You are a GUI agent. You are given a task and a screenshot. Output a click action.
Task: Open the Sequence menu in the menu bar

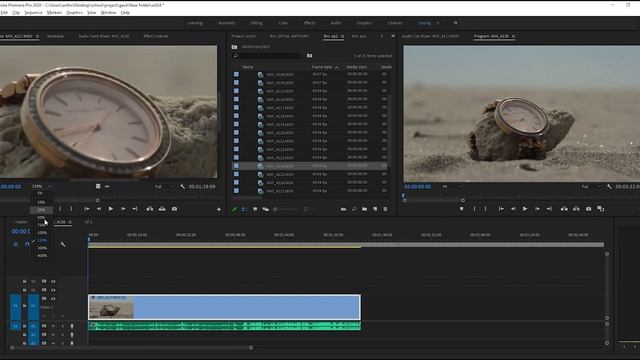pos(33,13)
